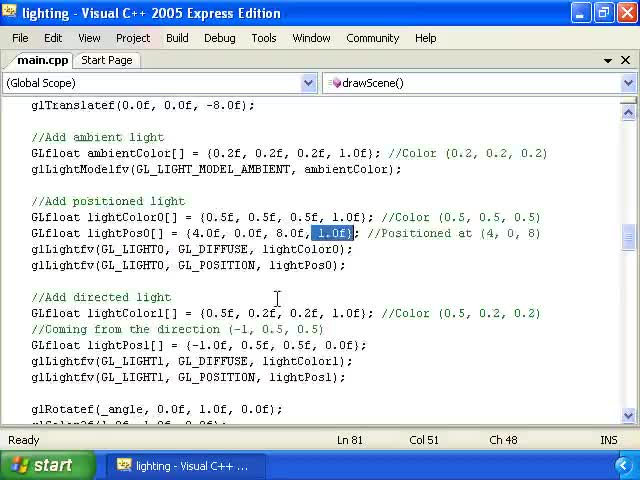Click the lightPos1[] declaration
The width and height of the screenshot is (640, 480).
click(x=199, y=345)
